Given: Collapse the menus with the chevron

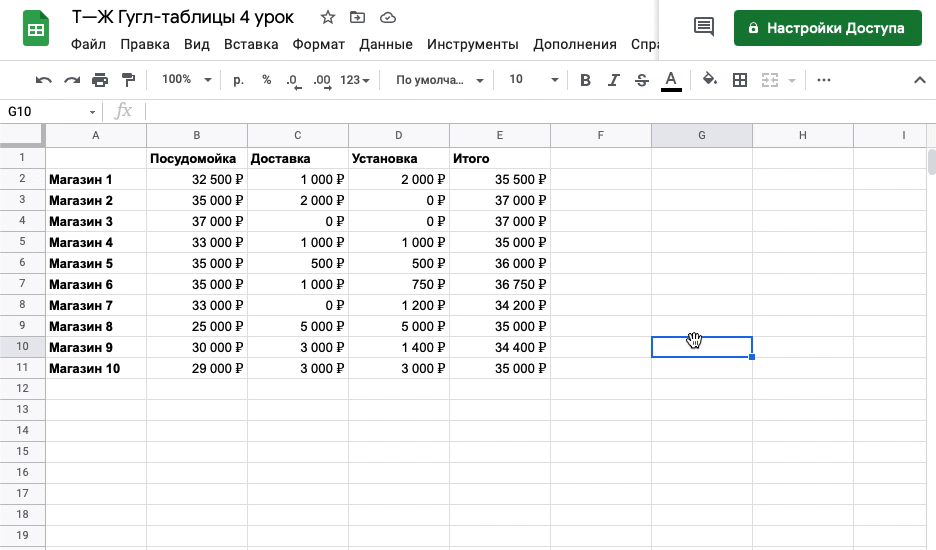Looking at the screenshot, I should [x=920, y=80].
